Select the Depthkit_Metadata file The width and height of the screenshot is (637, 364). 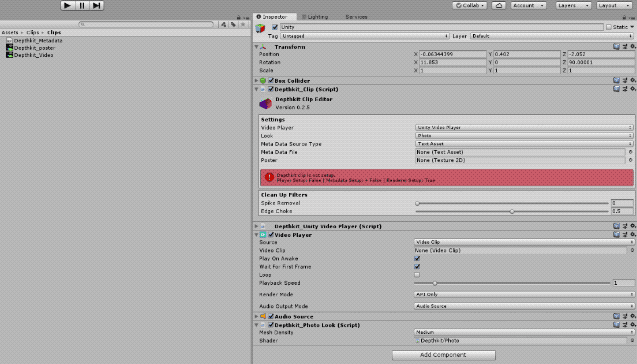click(x=35, y=41)
